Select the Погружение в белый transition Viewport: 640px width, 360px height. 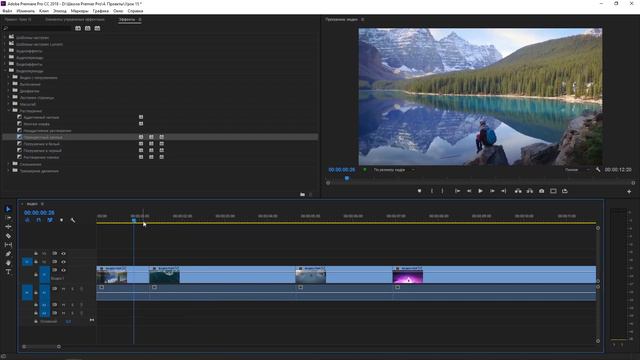(41, 144)
